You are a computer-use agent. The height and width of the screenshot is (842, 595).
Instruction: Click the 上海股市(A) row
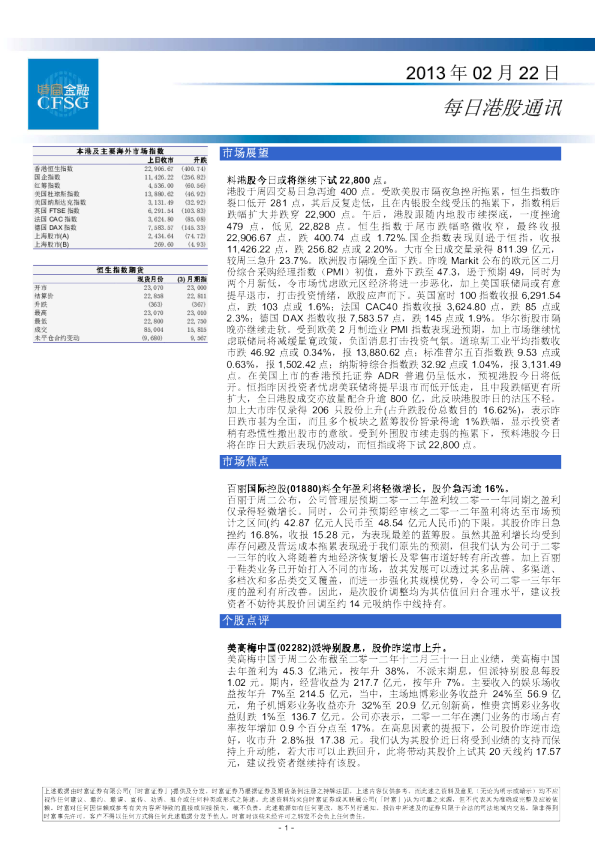coord(120,236)
